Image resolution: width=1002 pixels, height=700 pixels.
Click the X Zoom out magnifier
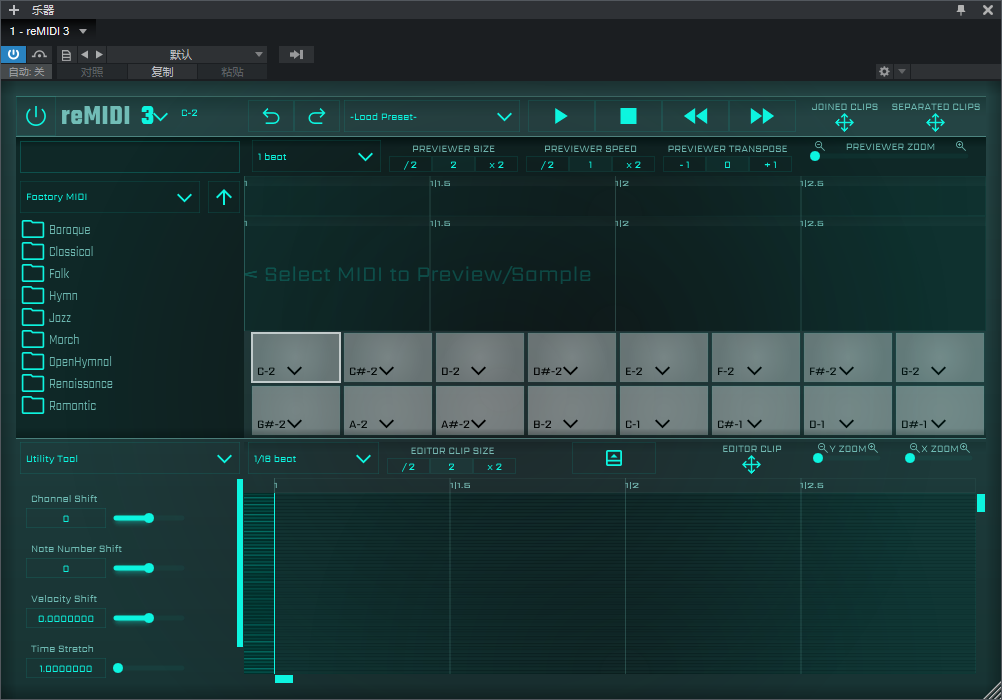(914, 447)
